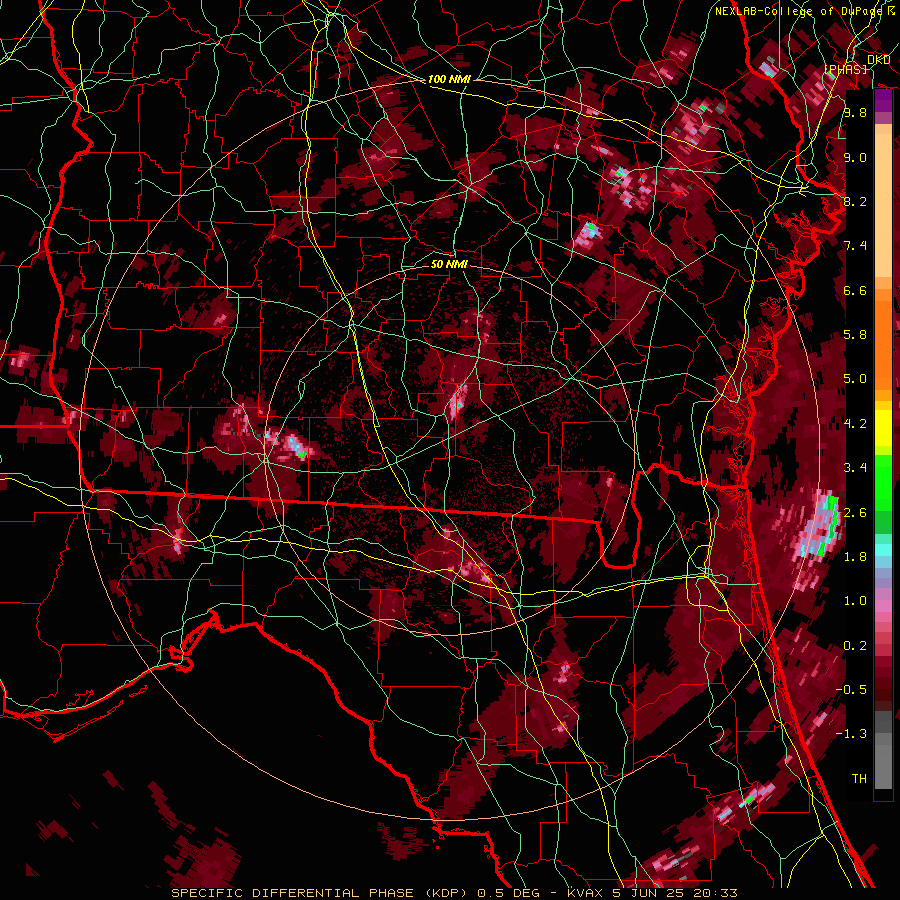Click the arrow icon beside the DuPage label
Viewport: 900px width, 900px height.
click(x=891, y=10)
